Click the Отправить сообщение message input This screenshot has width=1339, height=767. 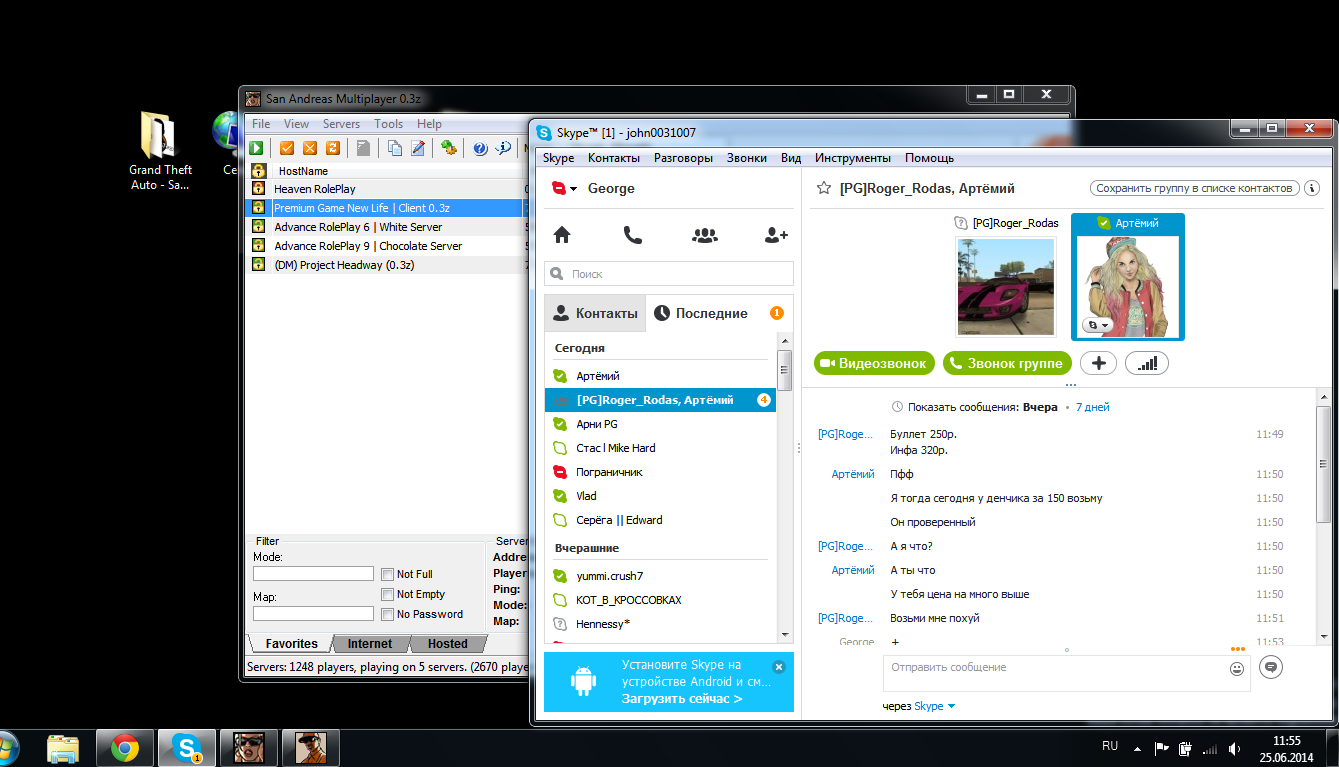tap(1067, 673)
